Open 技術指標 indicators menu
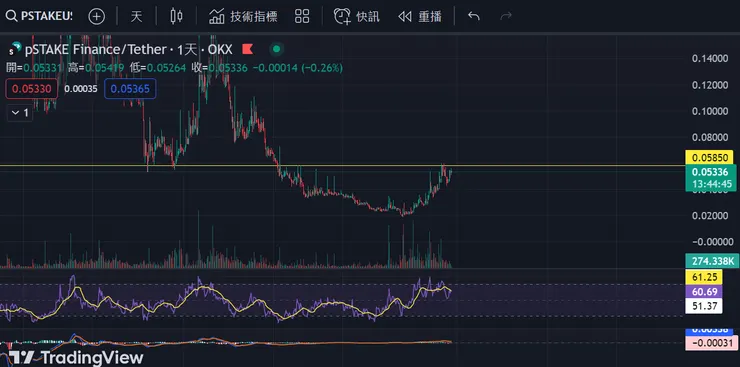 pos(243,17)
